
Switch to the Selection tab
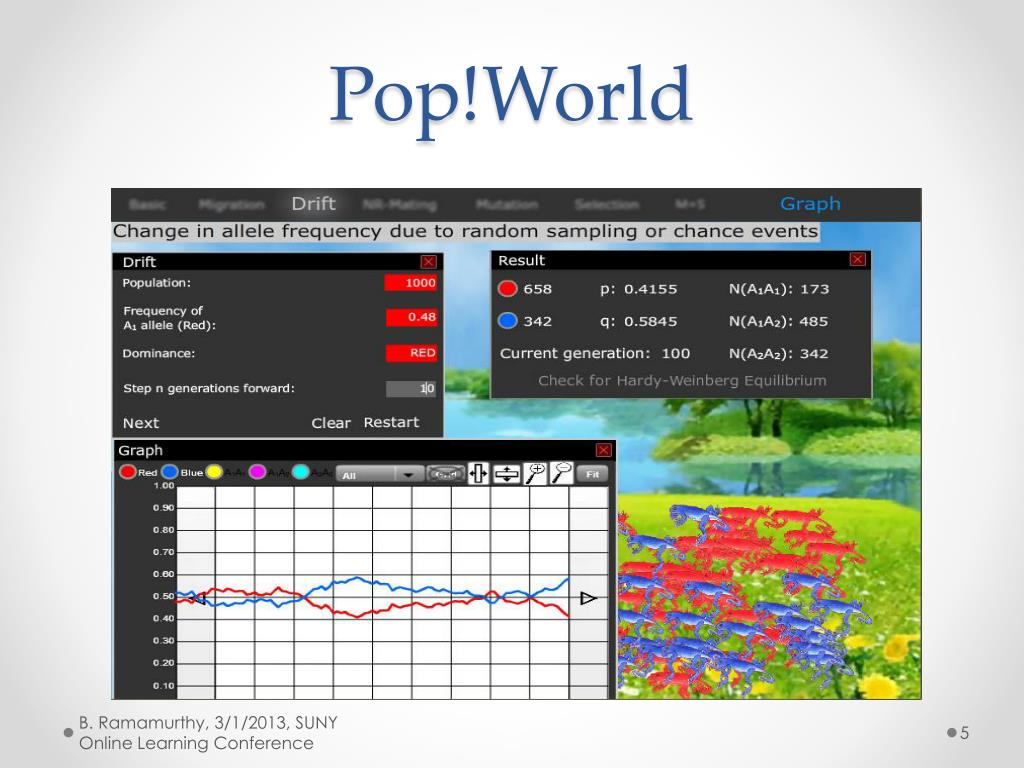point(607,204)
